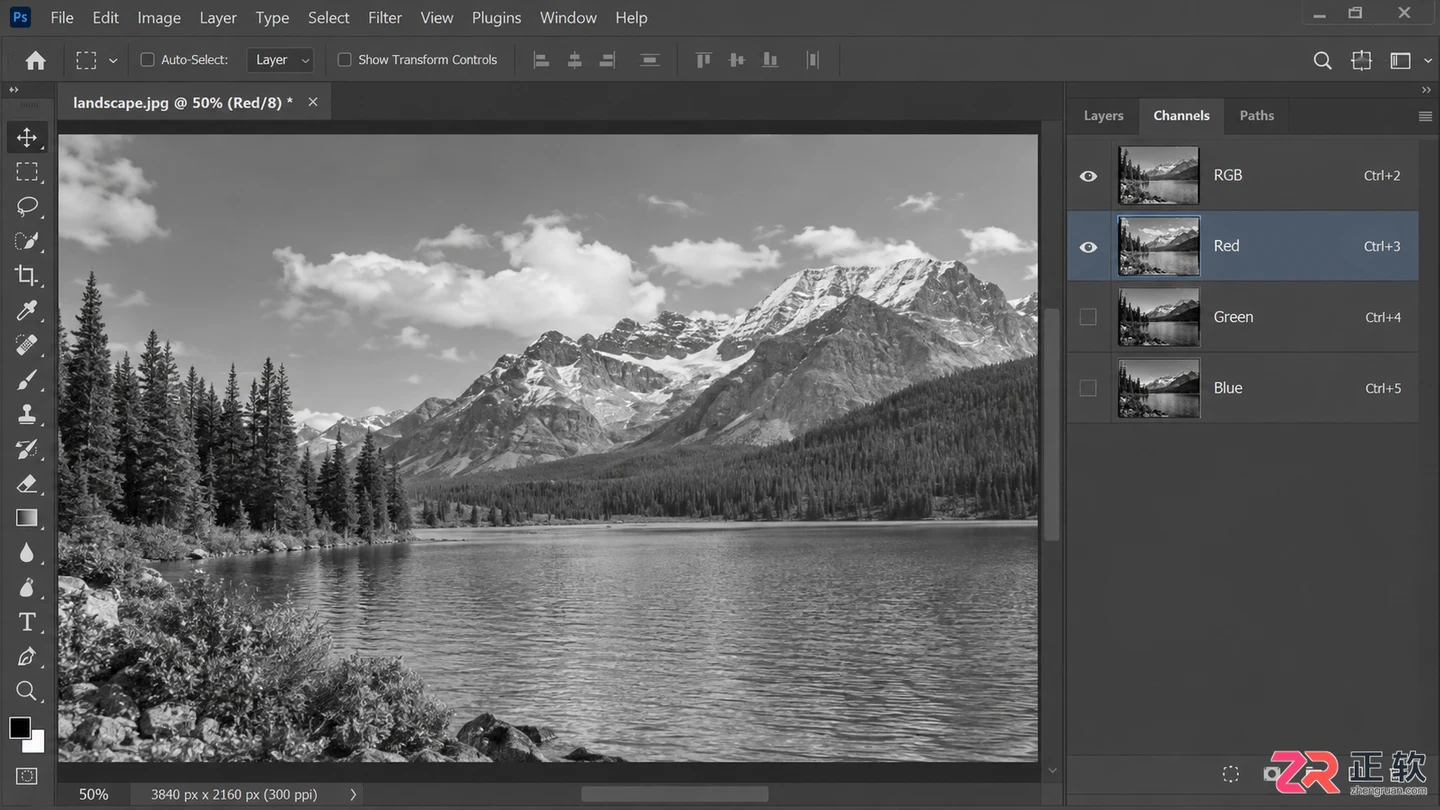Switch to the Paths tab

click(1257, 116)
